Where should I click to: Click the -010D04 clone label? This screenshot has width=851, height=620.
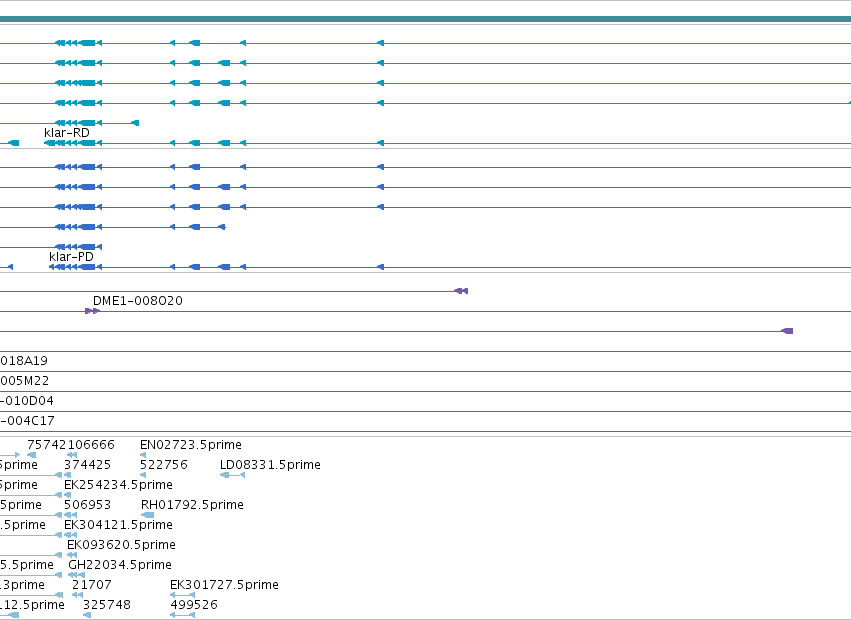(27, 401)
